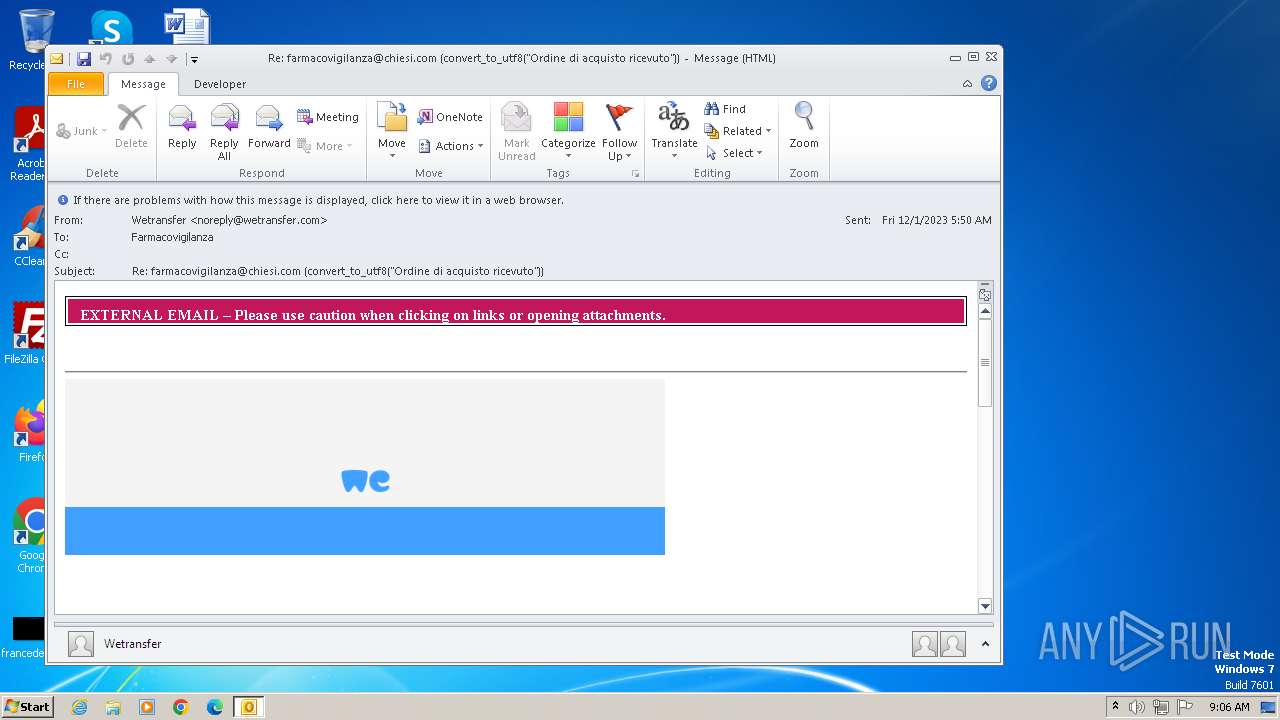
Task: Open the Categorize color menu
Action: (568, 131)
